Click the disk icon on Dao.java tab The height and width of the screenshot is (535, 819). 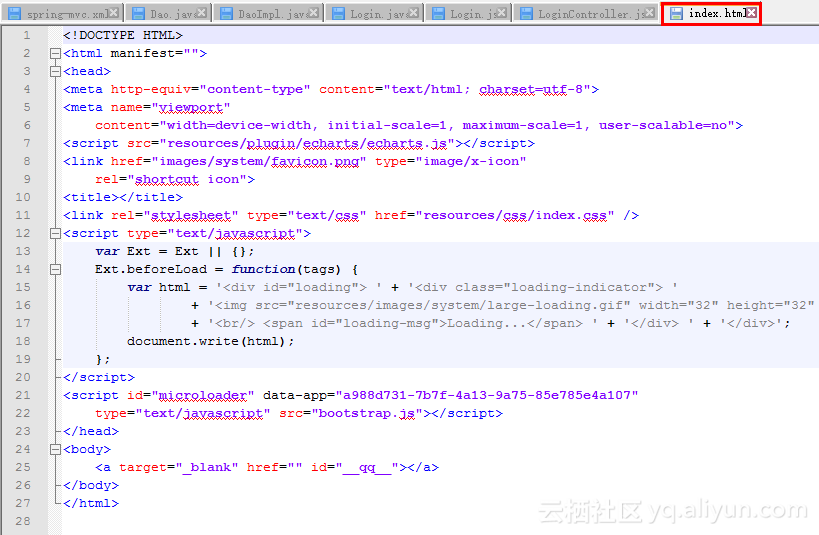pos(138,14)
